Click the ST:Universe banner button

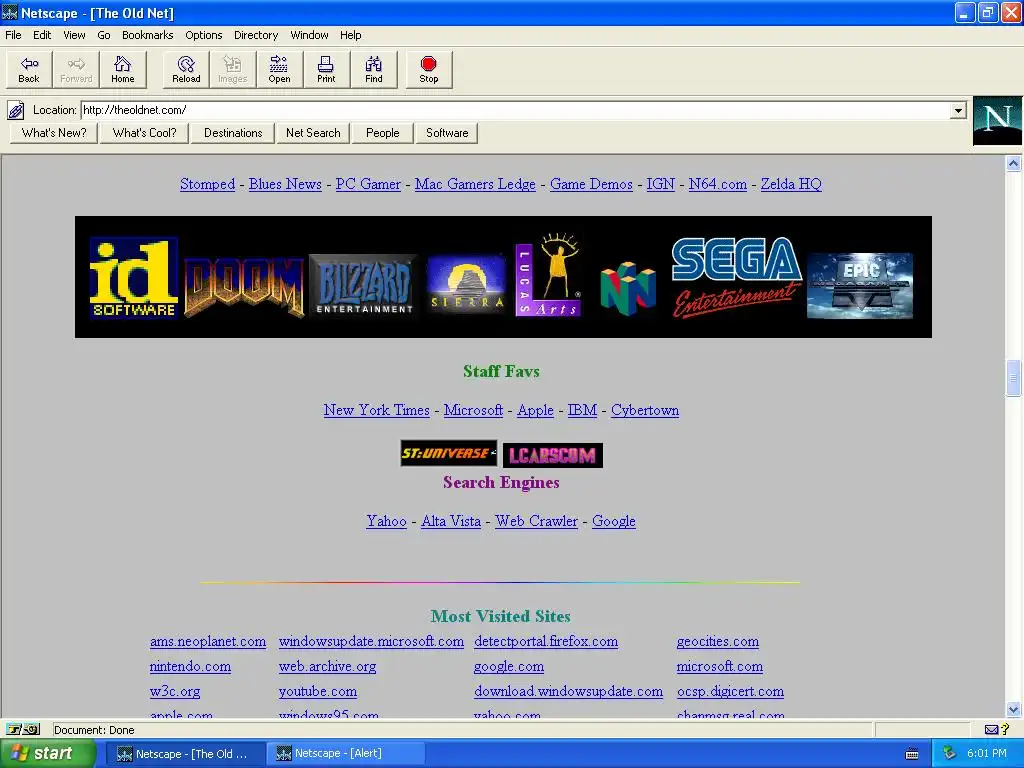point(449,453)
